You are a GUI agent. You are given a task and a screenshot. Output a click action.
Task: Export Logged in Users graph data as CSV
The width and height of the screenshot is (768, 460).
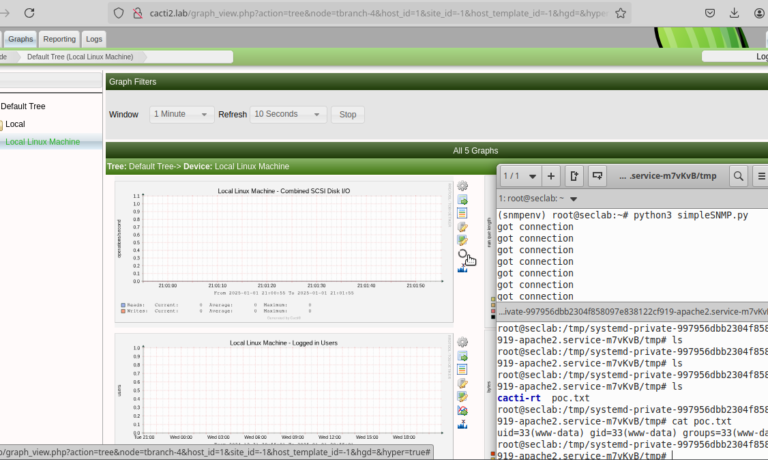462,356
